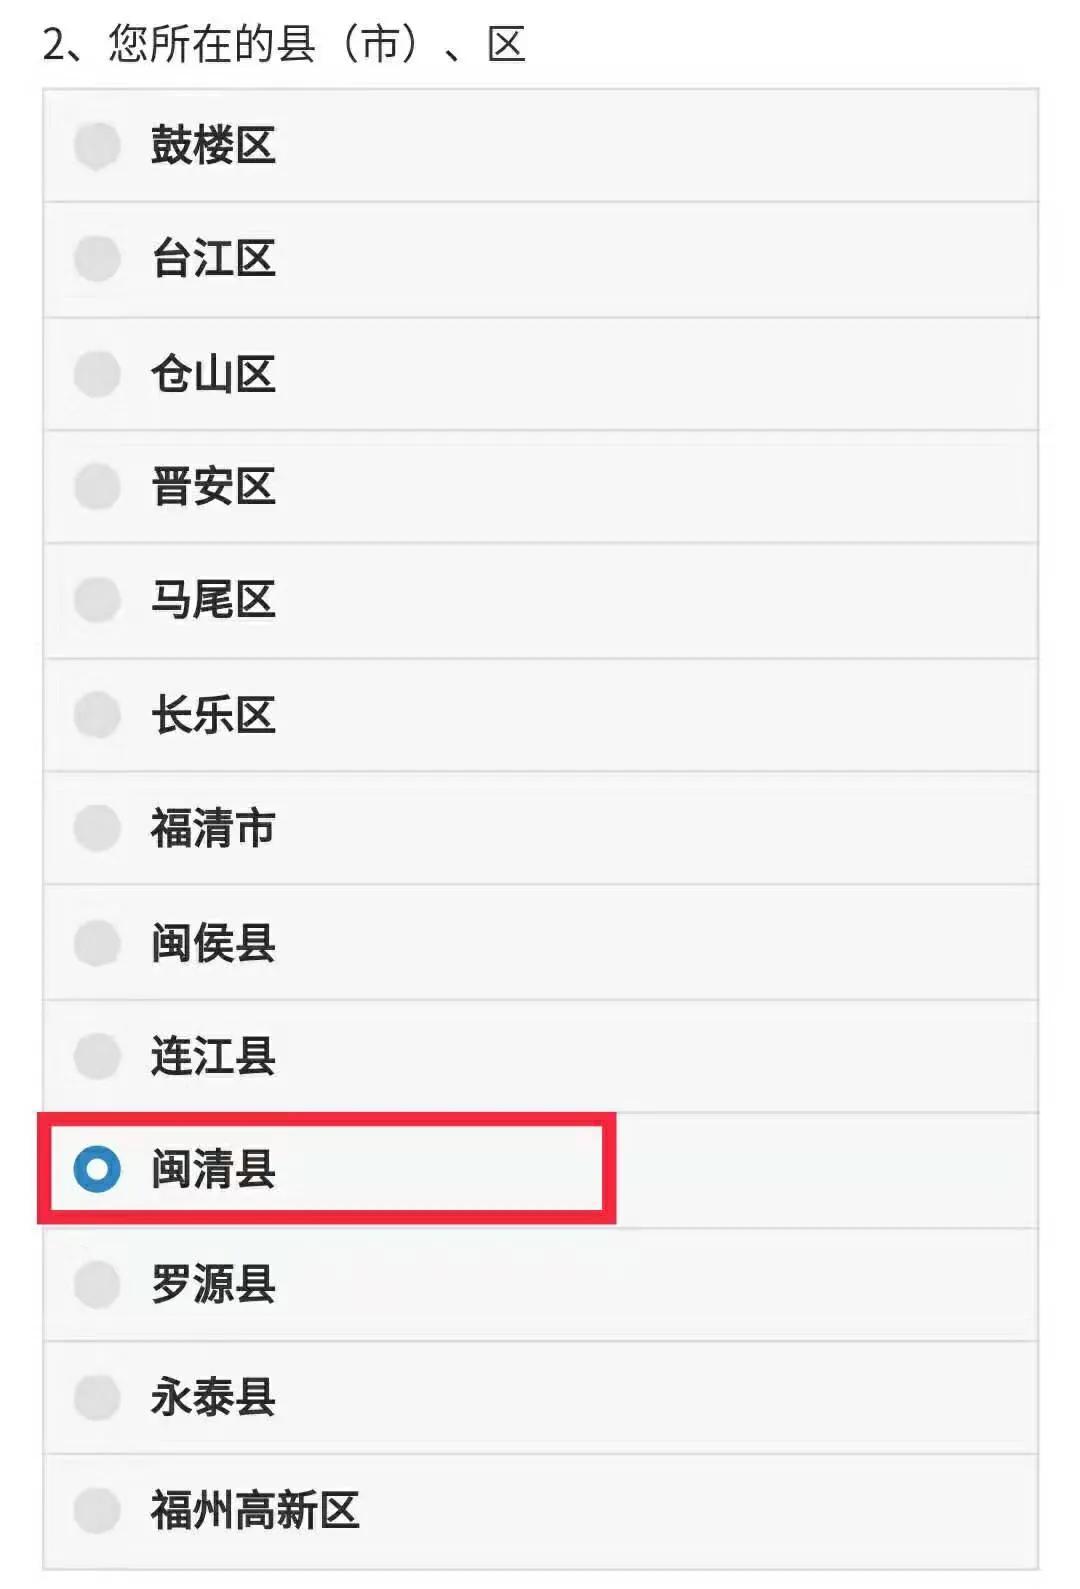The width and height of the screenshot is (1080, 1589).
Task: Click the 福清市 option label text
Action: (x=213, y=829)
